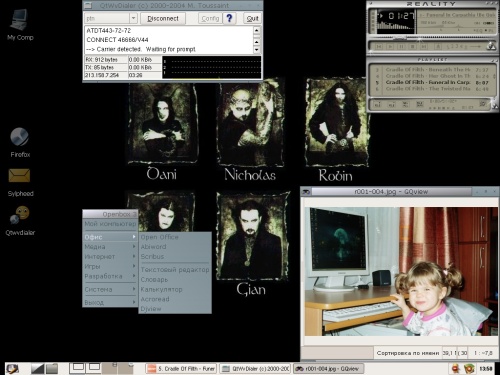This screenshot has height=375, width=500.
Task: Open the My Comp desktop icon
Action: click(20, 25)
